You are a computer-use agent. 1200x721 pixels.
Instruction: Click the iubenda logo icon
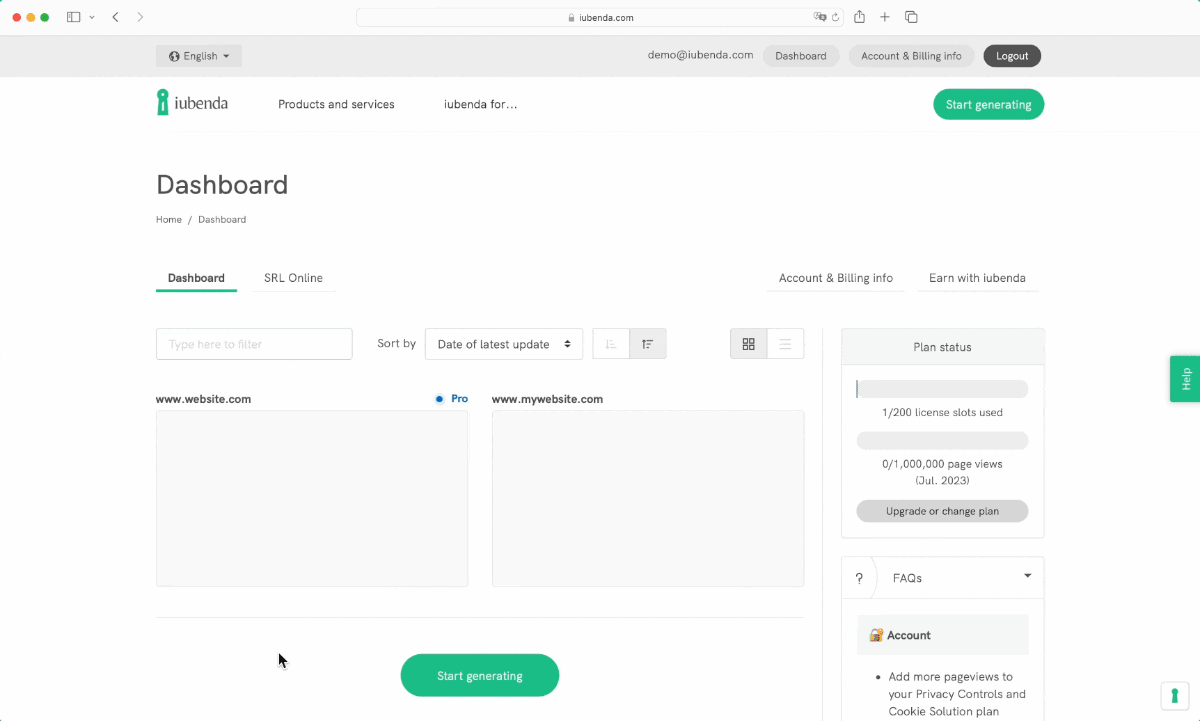point(163,103)
